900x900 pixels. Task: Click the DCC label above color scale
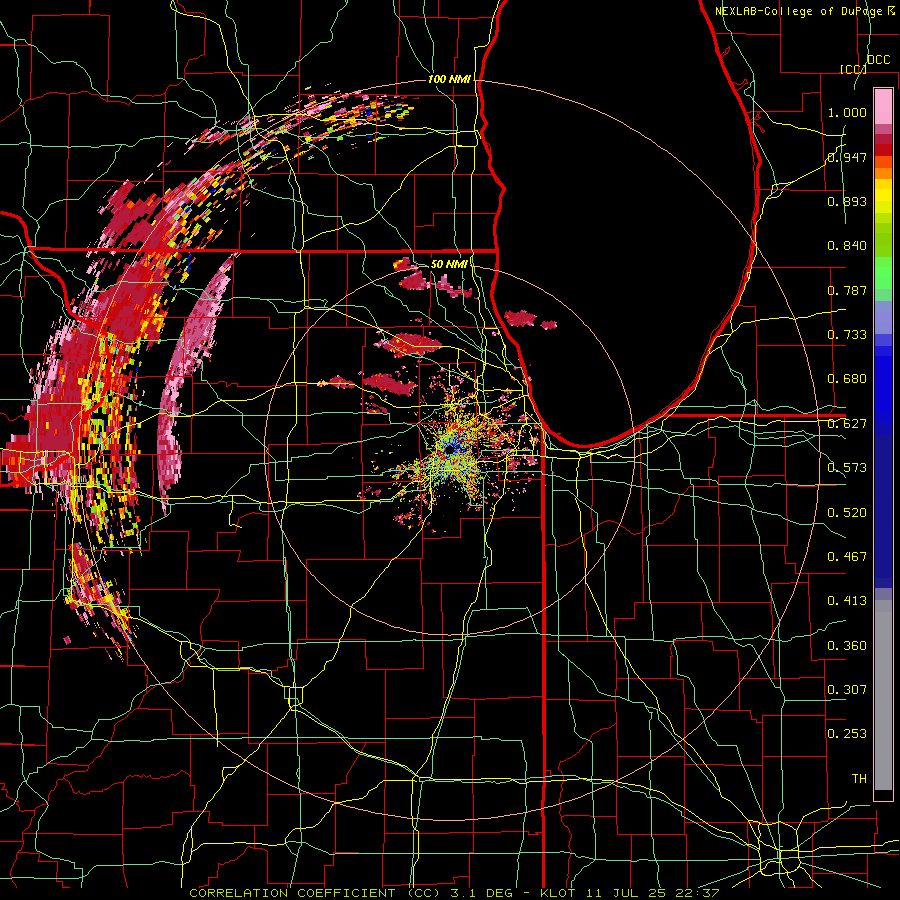click(x=878, y=60)
